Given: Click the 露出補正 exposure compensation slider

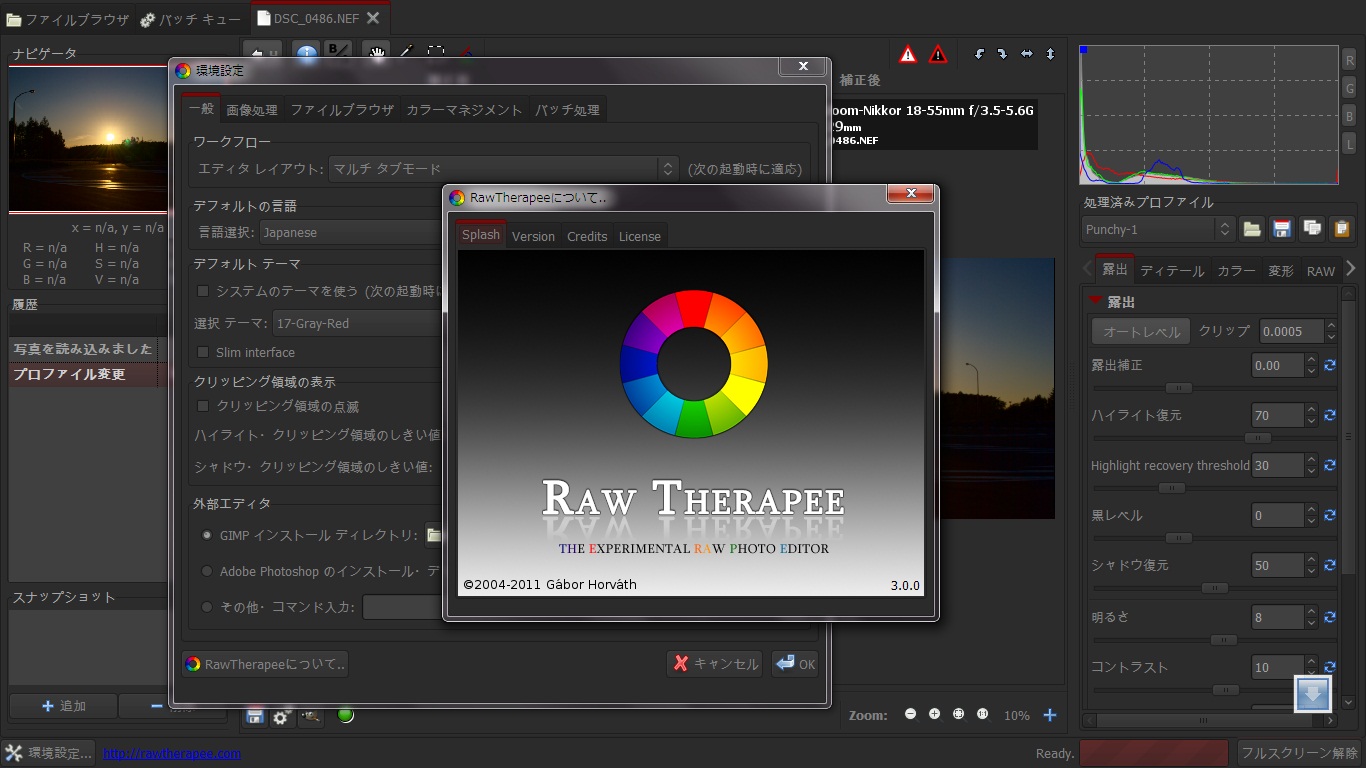Looking at the screenshot, I should 1214,388.
